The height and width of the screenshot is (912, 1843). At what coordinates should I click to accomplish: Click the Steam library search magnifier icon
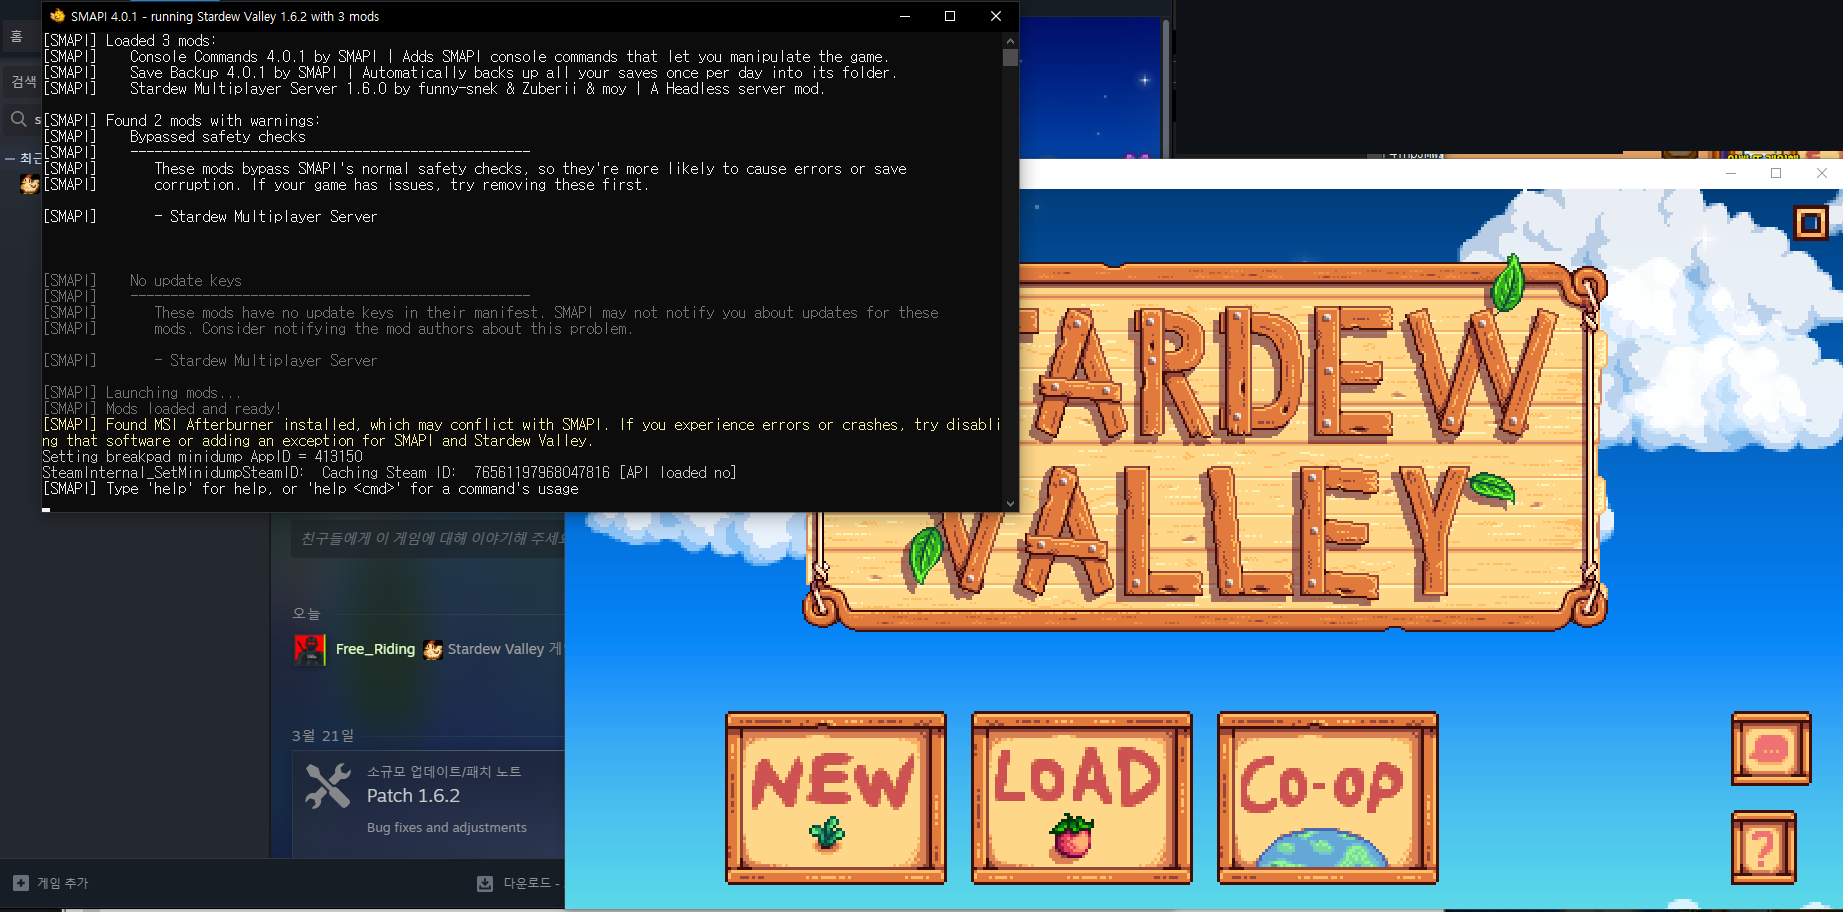[18, 120]
